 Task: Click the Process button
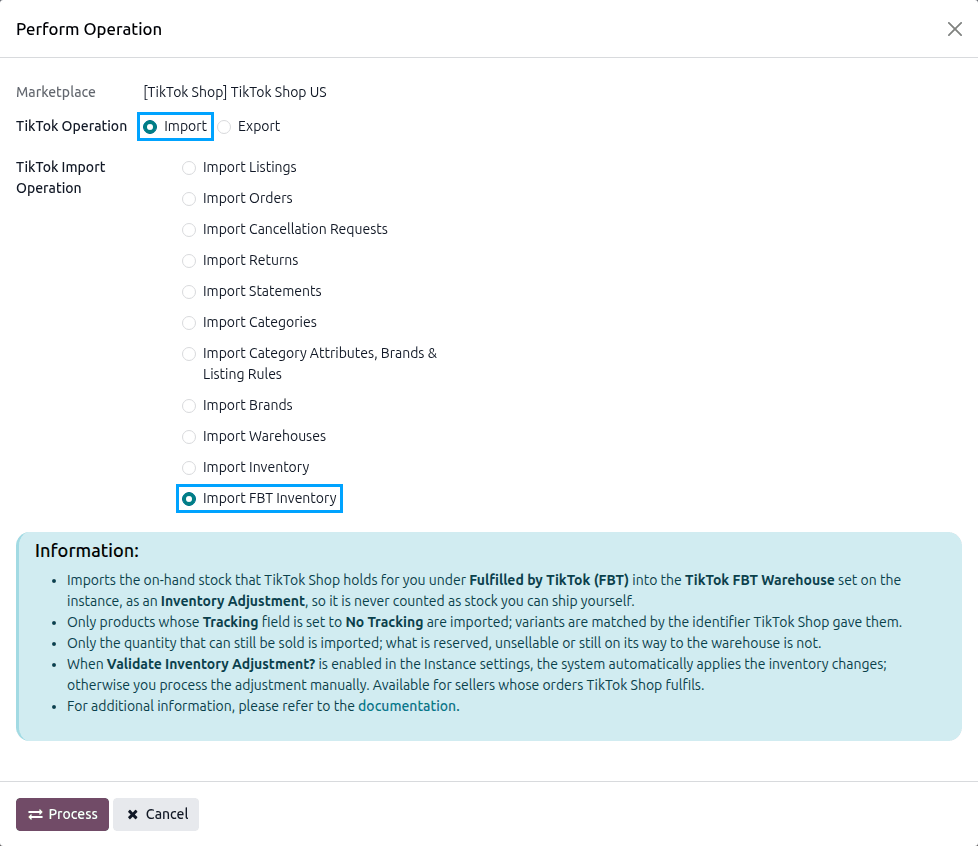(62, 814)
